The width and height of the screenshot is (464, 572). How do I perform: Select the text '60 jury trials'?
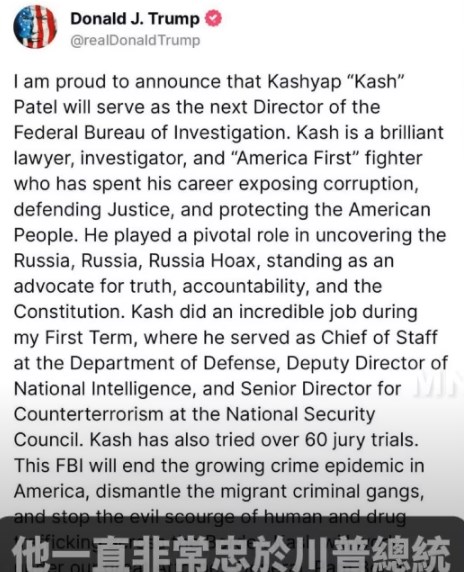click(x=360, y=440)
